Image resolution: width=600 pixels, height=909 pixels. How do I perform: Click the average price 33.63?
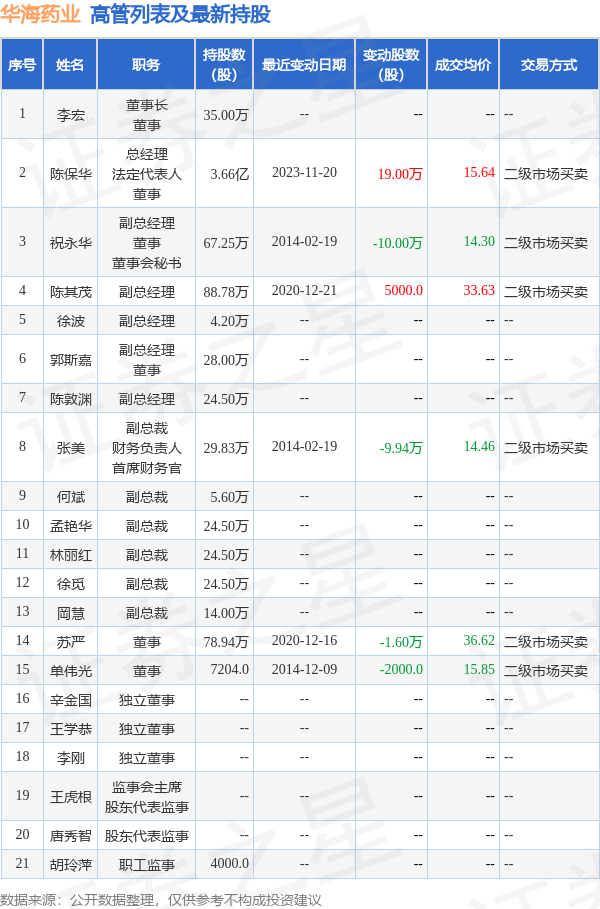coord(479,291)
